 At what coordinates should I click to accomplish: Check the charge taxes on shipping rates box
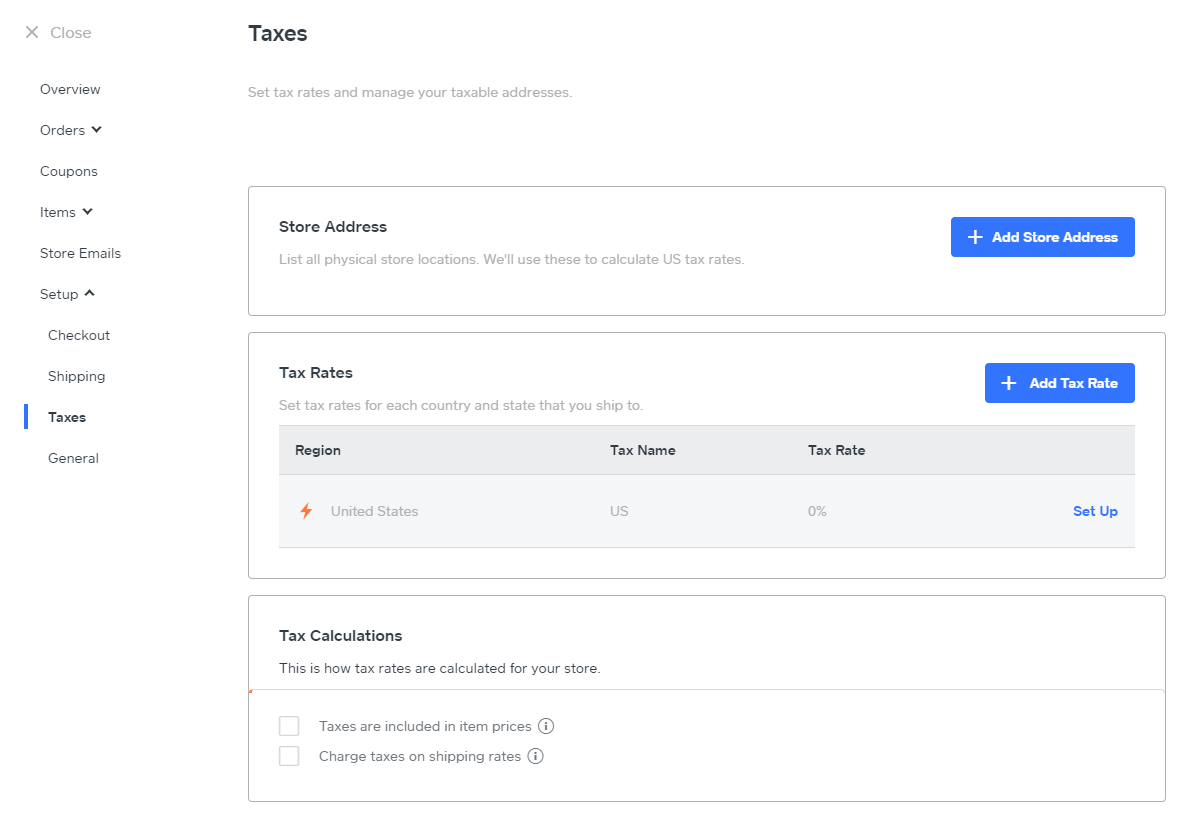click(289, 756)
